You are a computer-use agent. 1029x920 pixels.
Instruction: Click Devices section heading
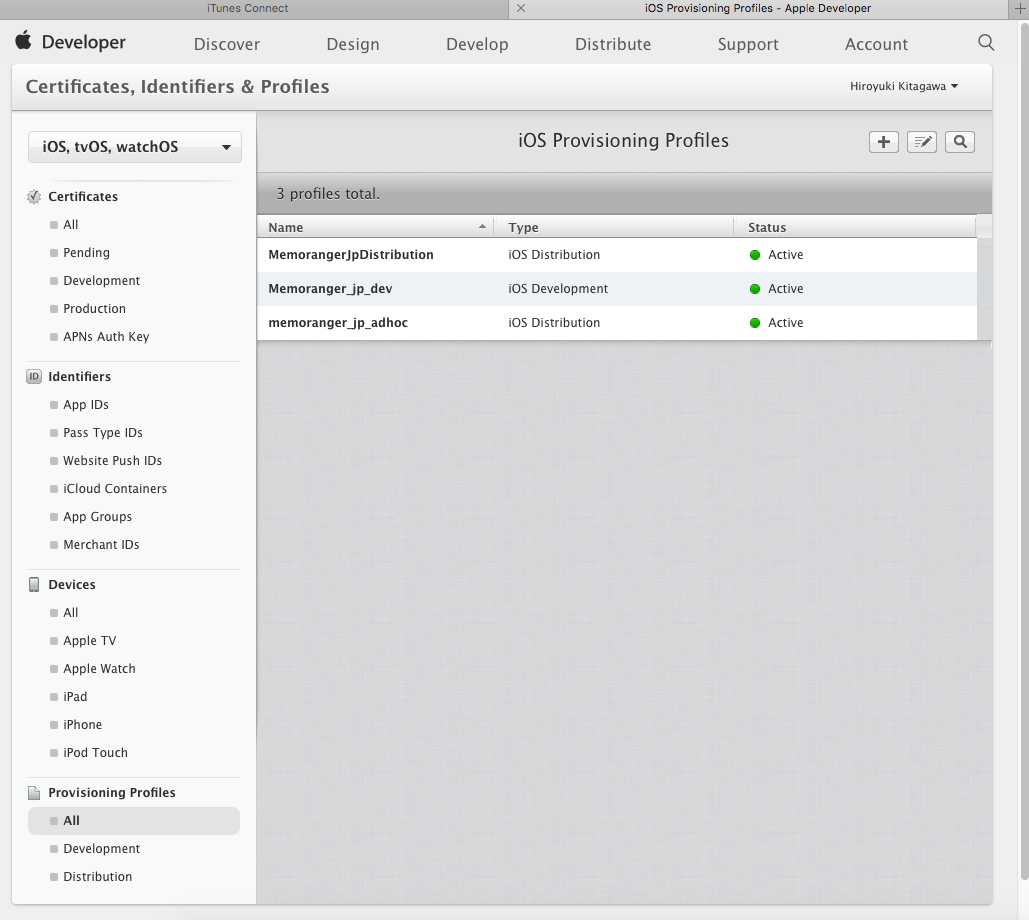click(72, 584)
